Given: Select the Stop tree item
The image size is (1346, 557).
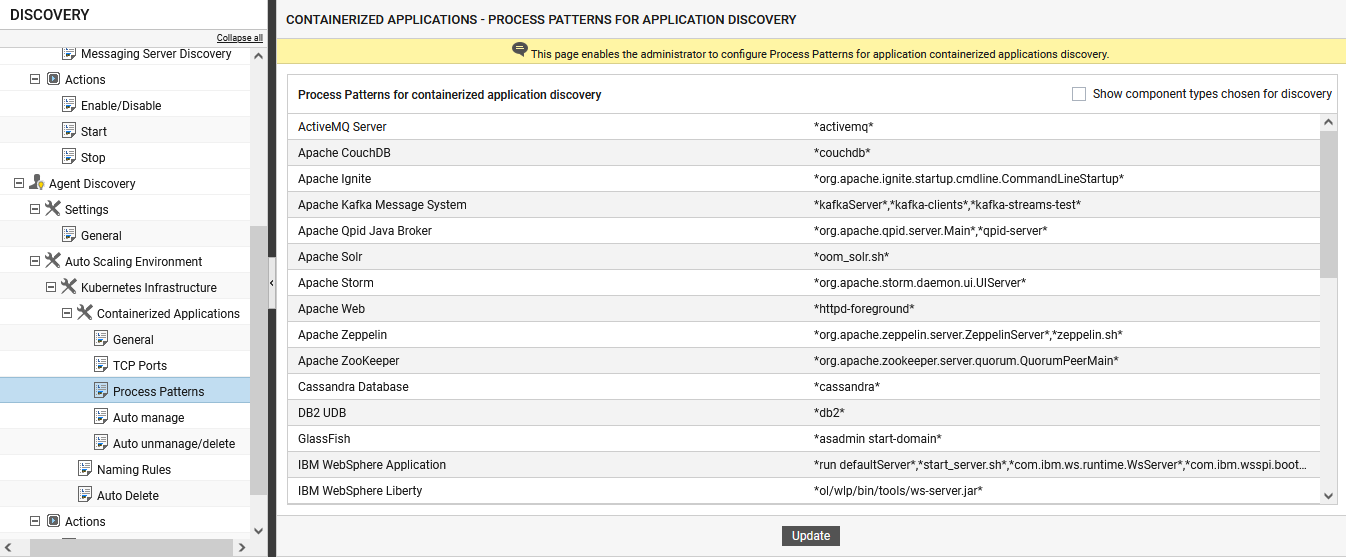Looking at the screenshot, I should [x=93, y=157].
